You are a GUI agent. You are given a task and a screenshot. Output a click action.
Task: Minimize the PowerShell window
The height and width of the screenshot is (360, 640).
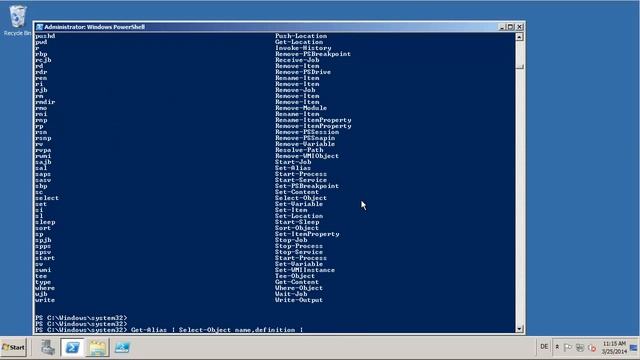[502, 27]
